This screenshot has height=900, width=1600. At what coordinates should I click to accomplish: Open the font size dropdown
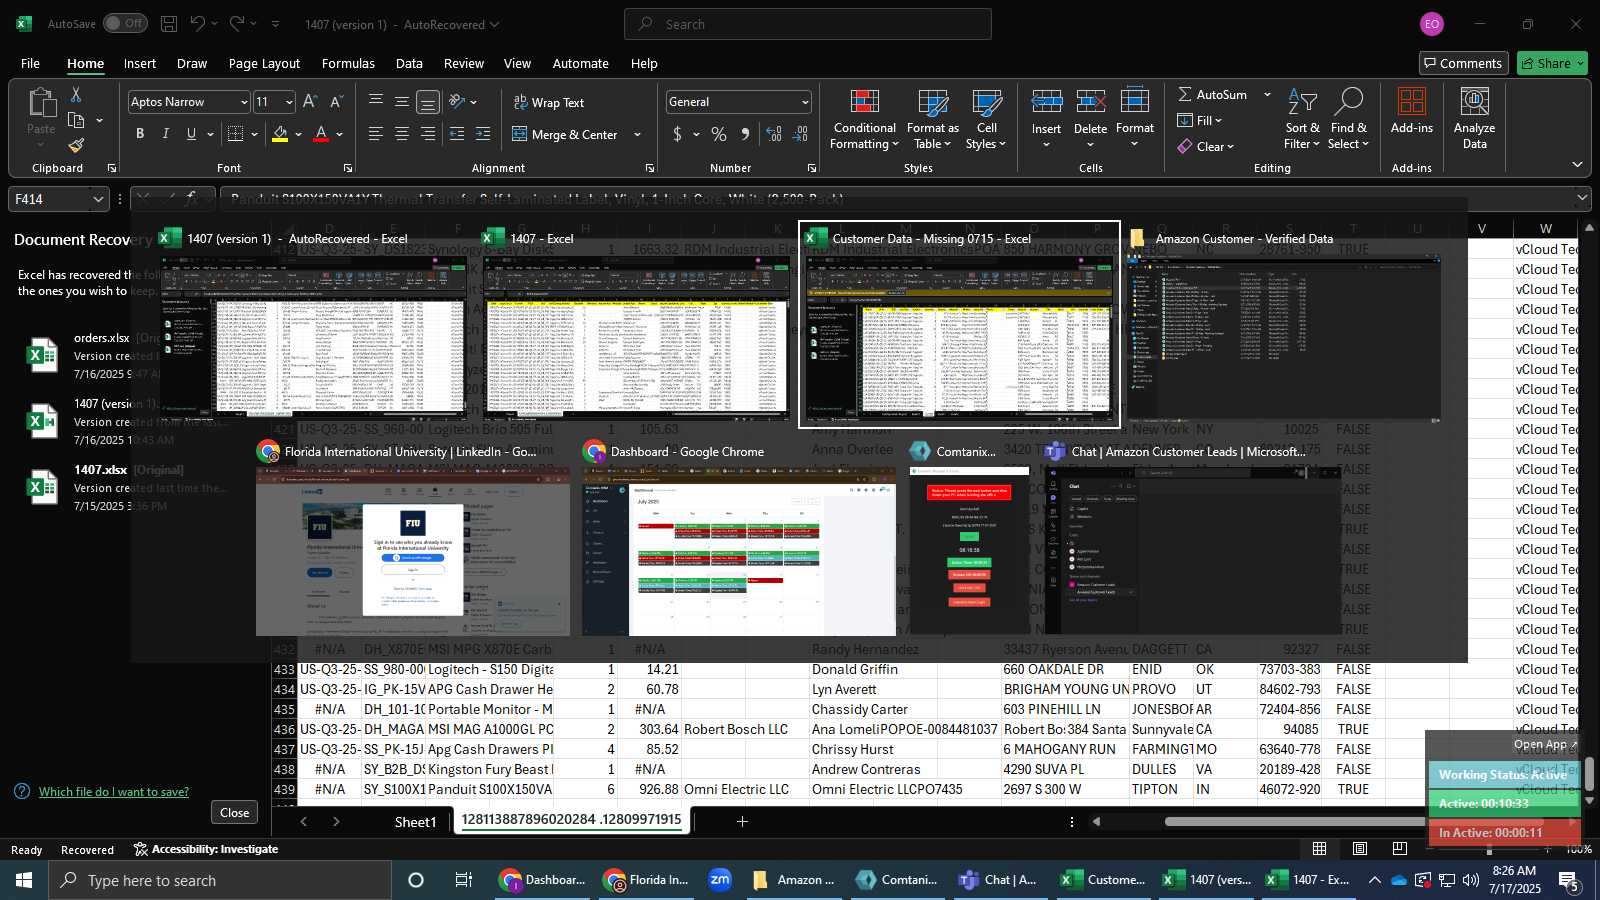[x=289, y=102]
